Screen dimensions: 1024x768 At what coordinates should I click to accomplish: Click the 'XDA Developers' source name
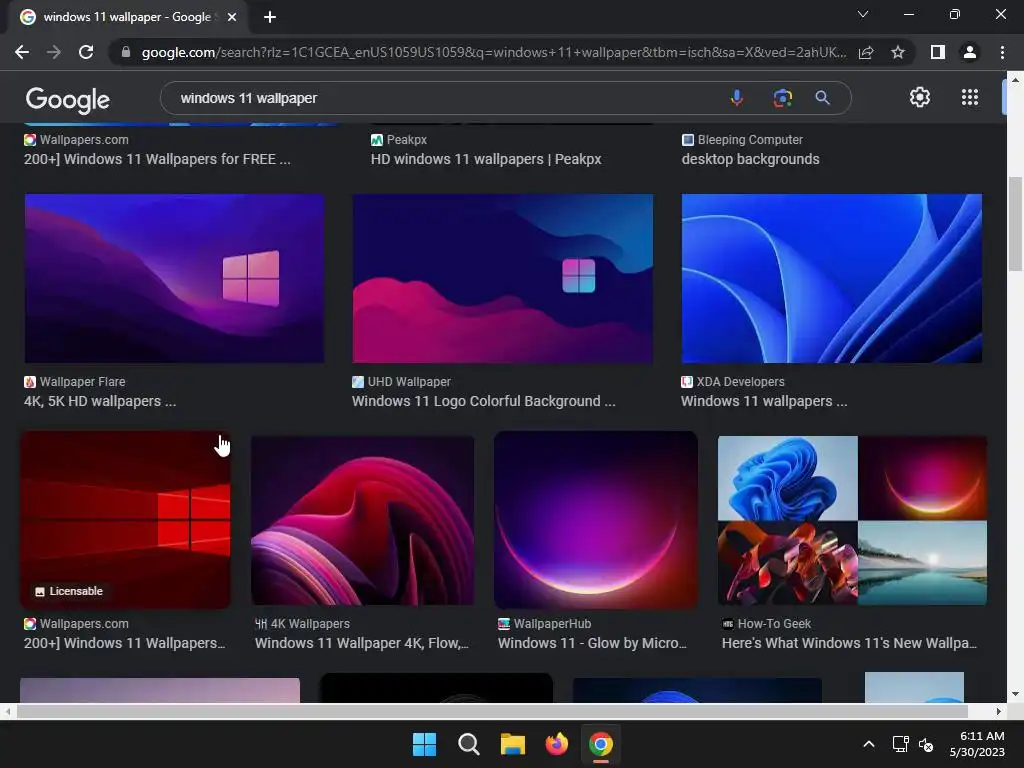click(x=741, y=381)
